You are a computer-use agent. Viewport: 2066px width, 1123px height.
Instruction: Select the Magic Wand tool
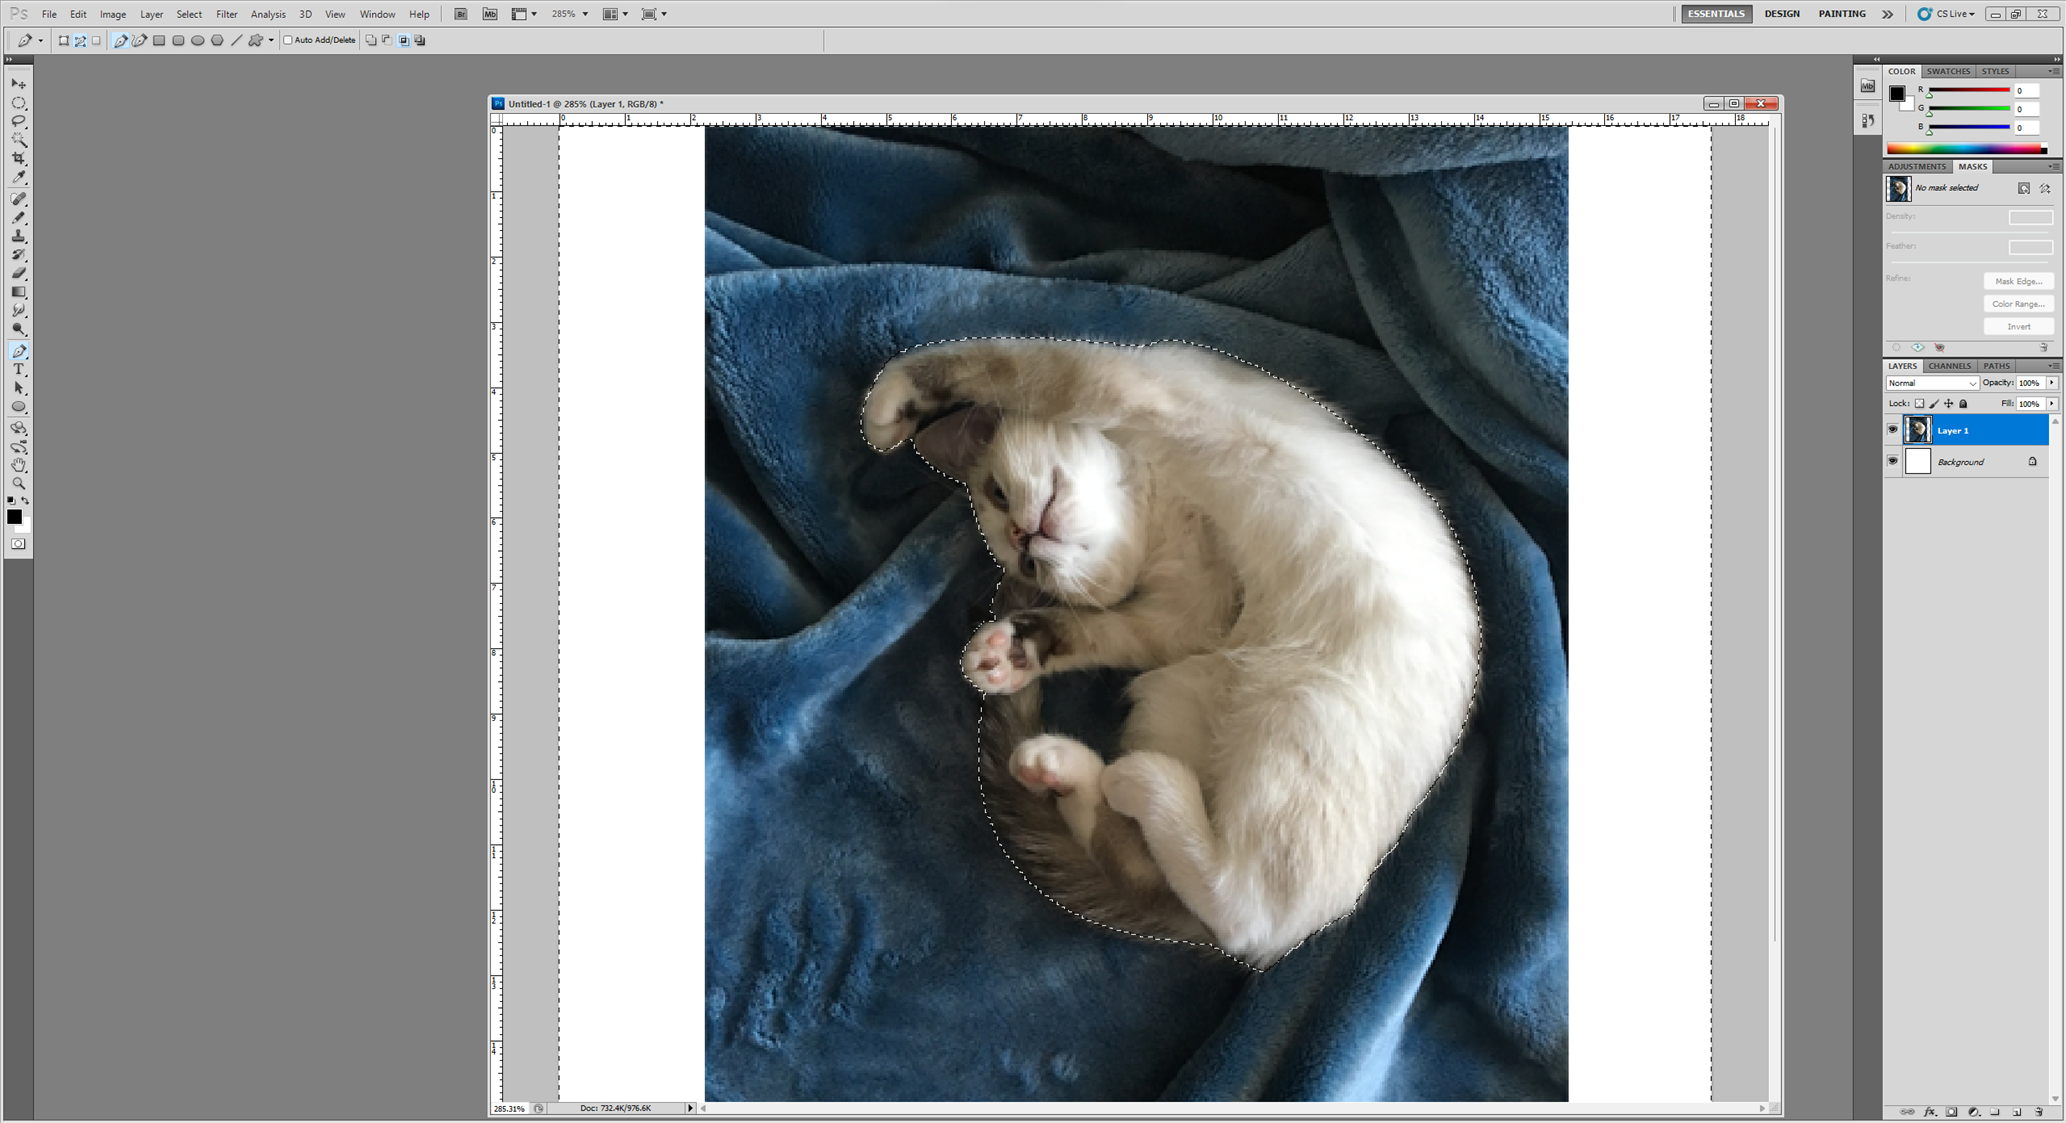click(19, 140)
